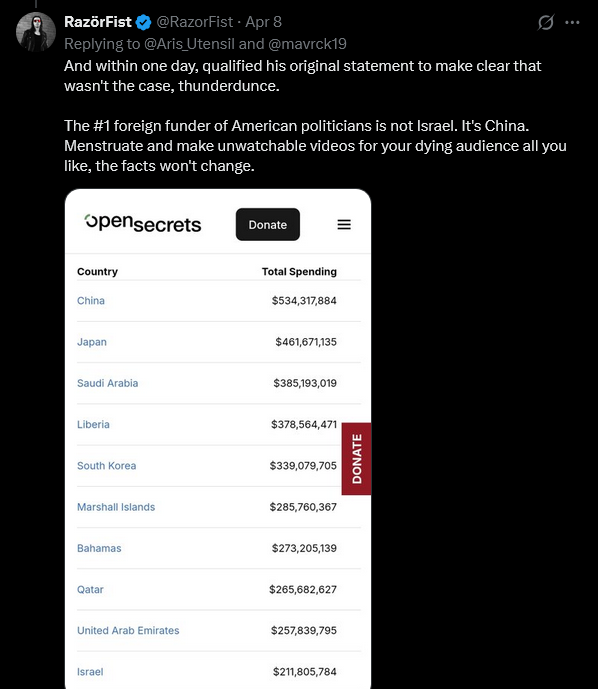Click the Qatar country link

pyautogui.click(x=90, y=590)
